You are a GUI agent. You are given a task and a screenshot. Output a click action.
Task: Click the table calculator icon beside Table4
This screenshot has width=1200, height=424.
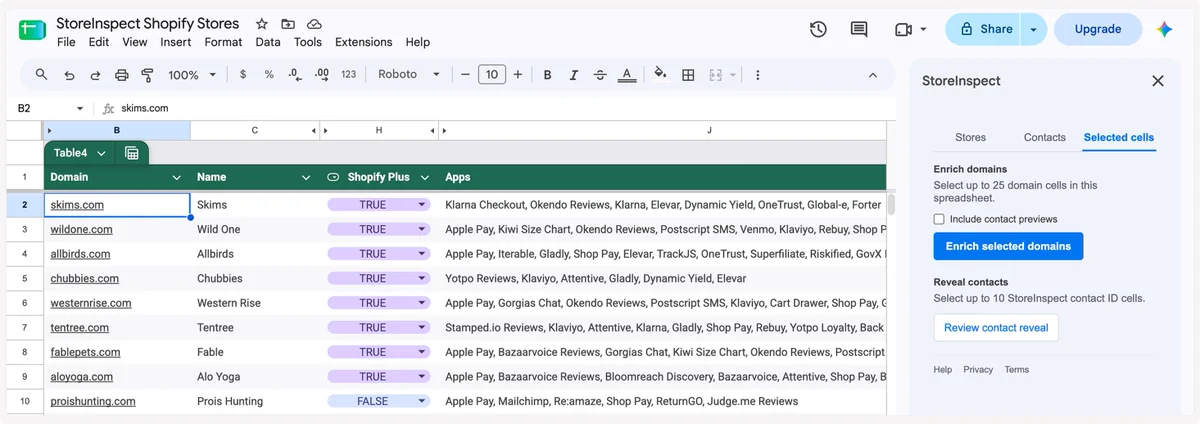(x=132, y=153)
